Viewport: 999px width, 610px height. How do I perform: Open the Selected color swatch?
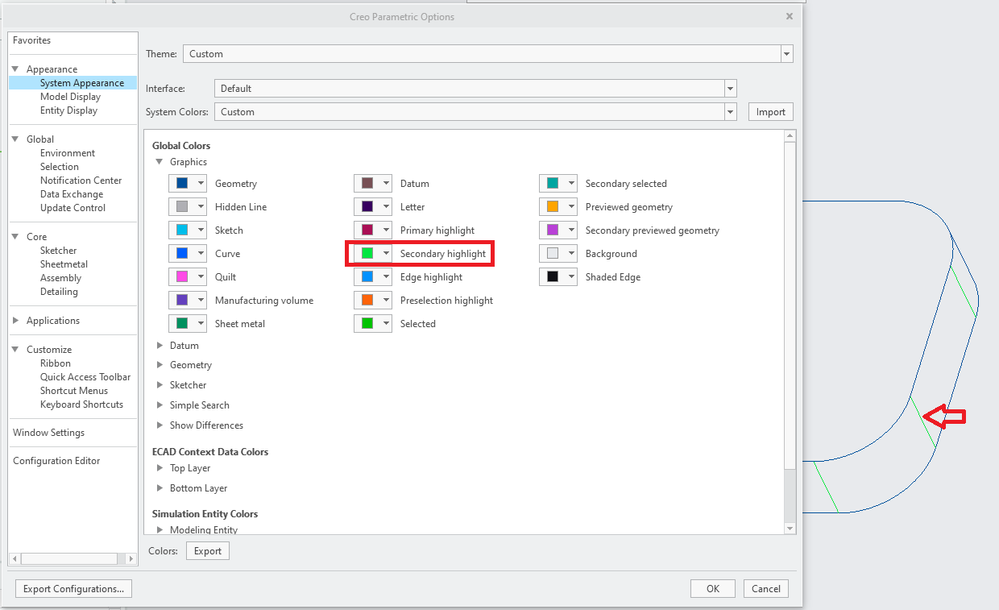pos(373,324)
